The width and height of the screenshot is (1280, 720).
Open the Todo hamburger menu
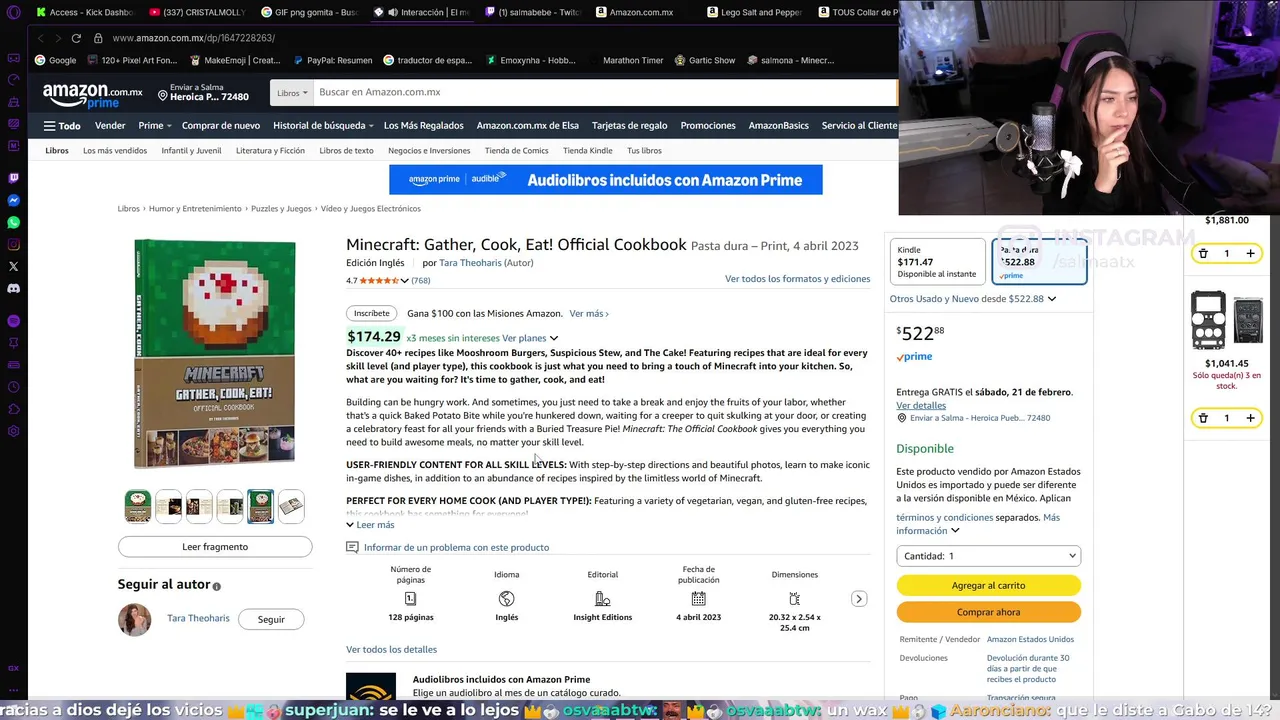click(62, 126)
